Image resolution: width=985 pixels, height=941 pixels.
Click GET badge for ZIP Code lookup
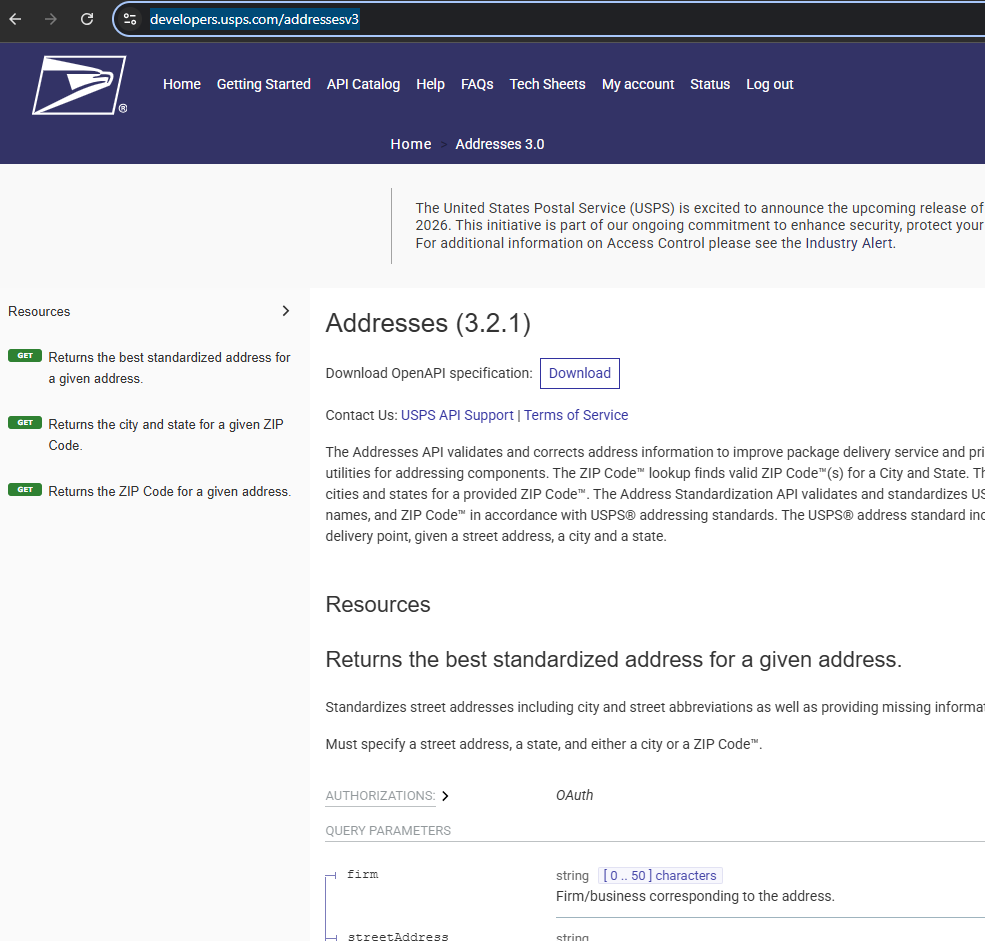[x=25, y=490]
